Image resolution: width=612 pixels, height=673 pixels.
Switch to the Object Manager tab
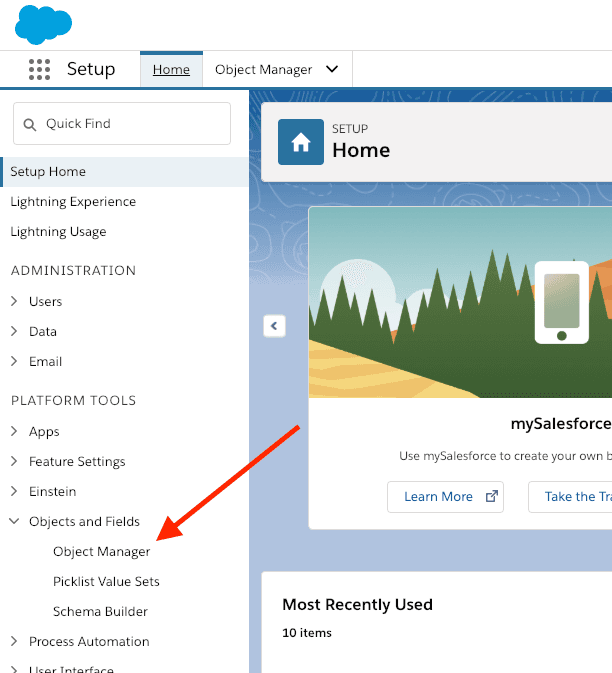coord(264,69)
